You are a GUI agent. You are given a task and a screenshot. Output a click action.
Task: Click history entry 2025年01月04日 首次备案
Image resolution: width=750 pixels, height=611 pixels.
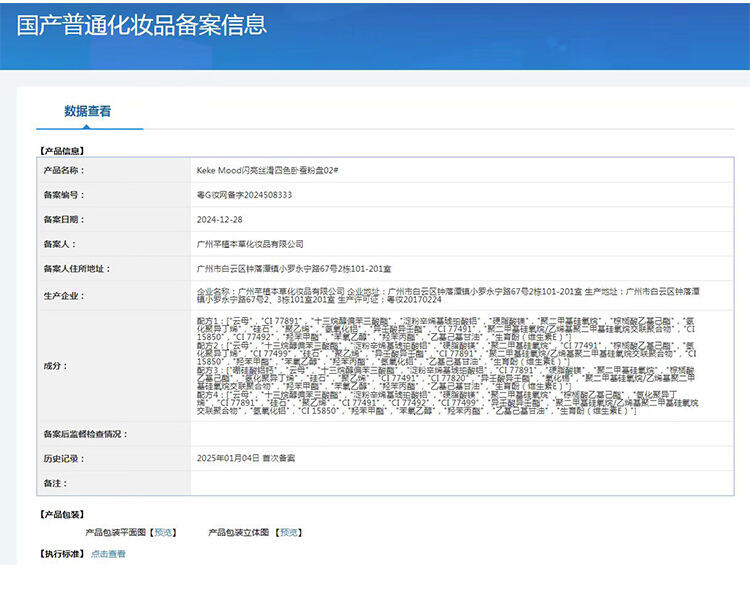tap(246, 458)
